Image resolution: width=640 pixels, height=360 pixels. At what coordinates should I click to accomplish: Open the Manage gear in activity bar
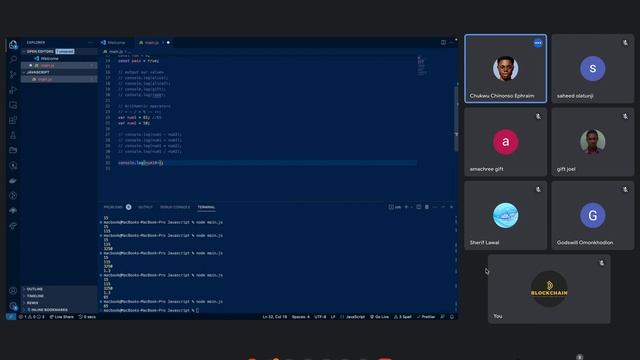[x=13, y=306]
